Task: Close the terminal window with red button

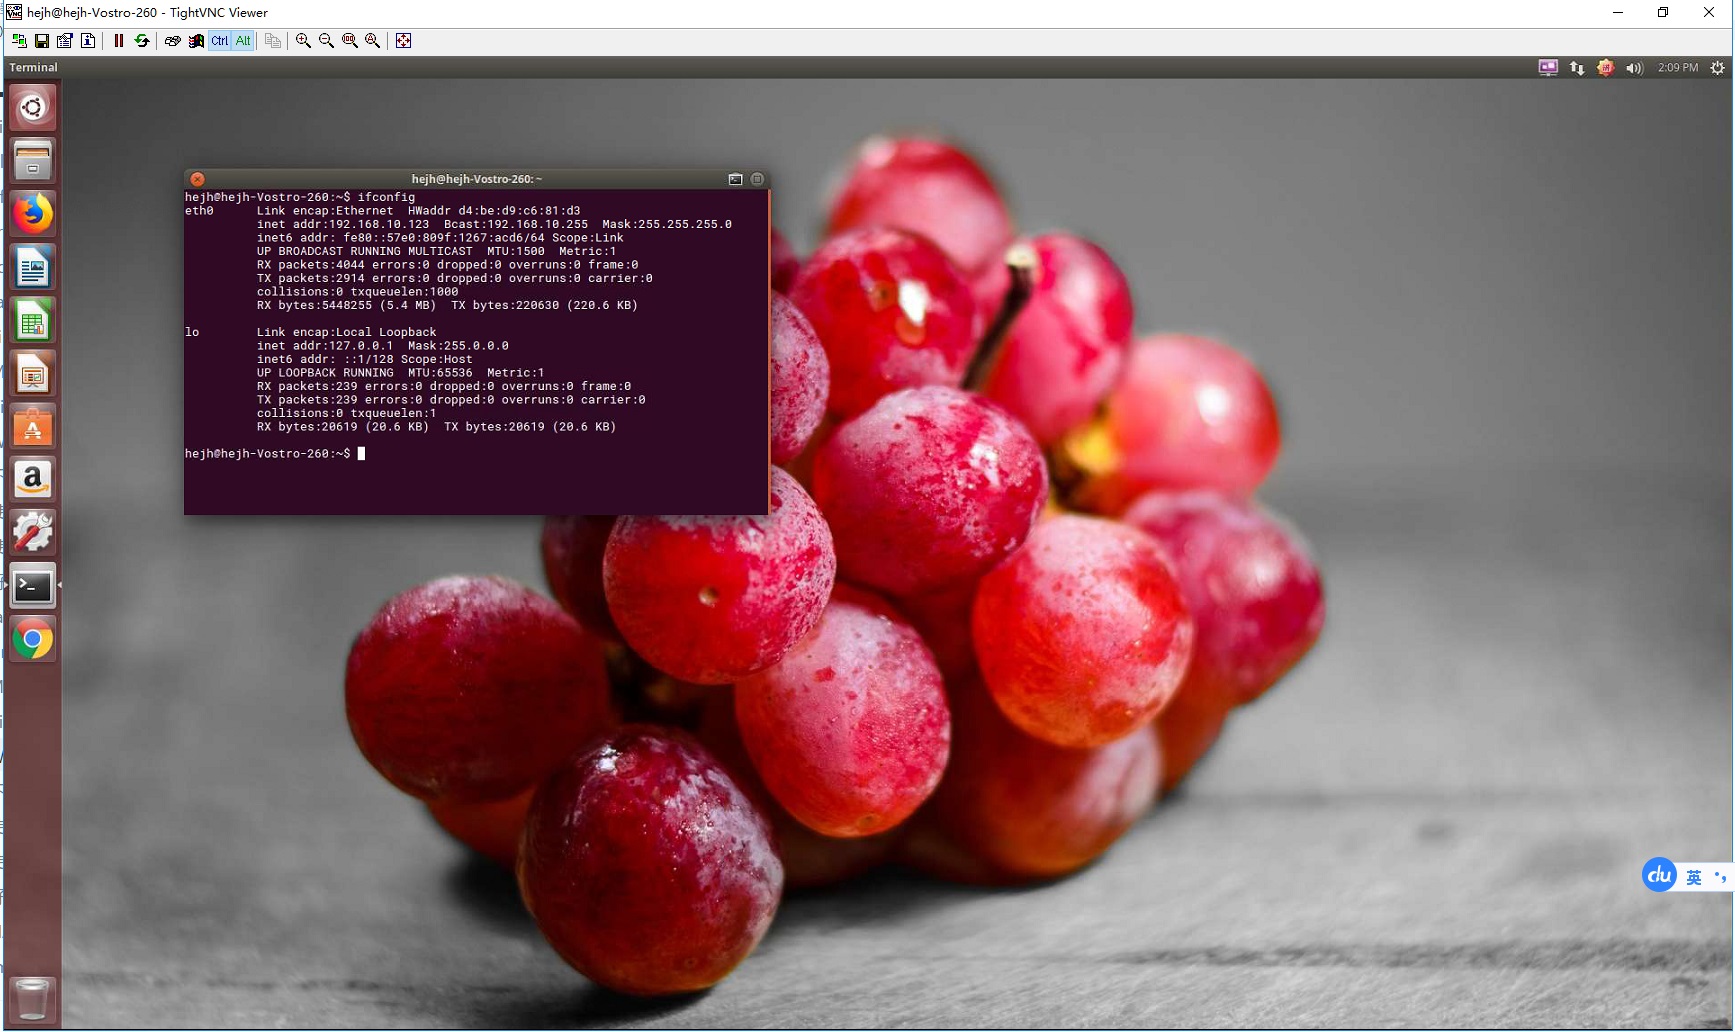Action: coord(198,179)
